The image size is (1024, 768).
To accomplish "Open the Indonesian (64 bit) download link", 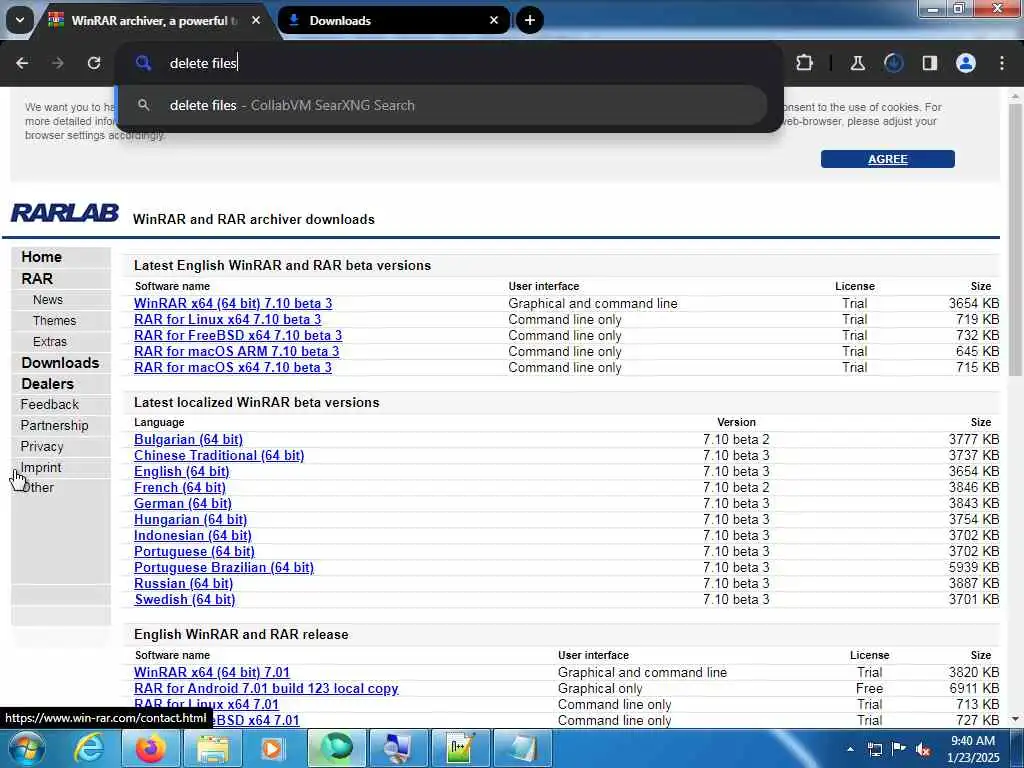I will [193, 536].
